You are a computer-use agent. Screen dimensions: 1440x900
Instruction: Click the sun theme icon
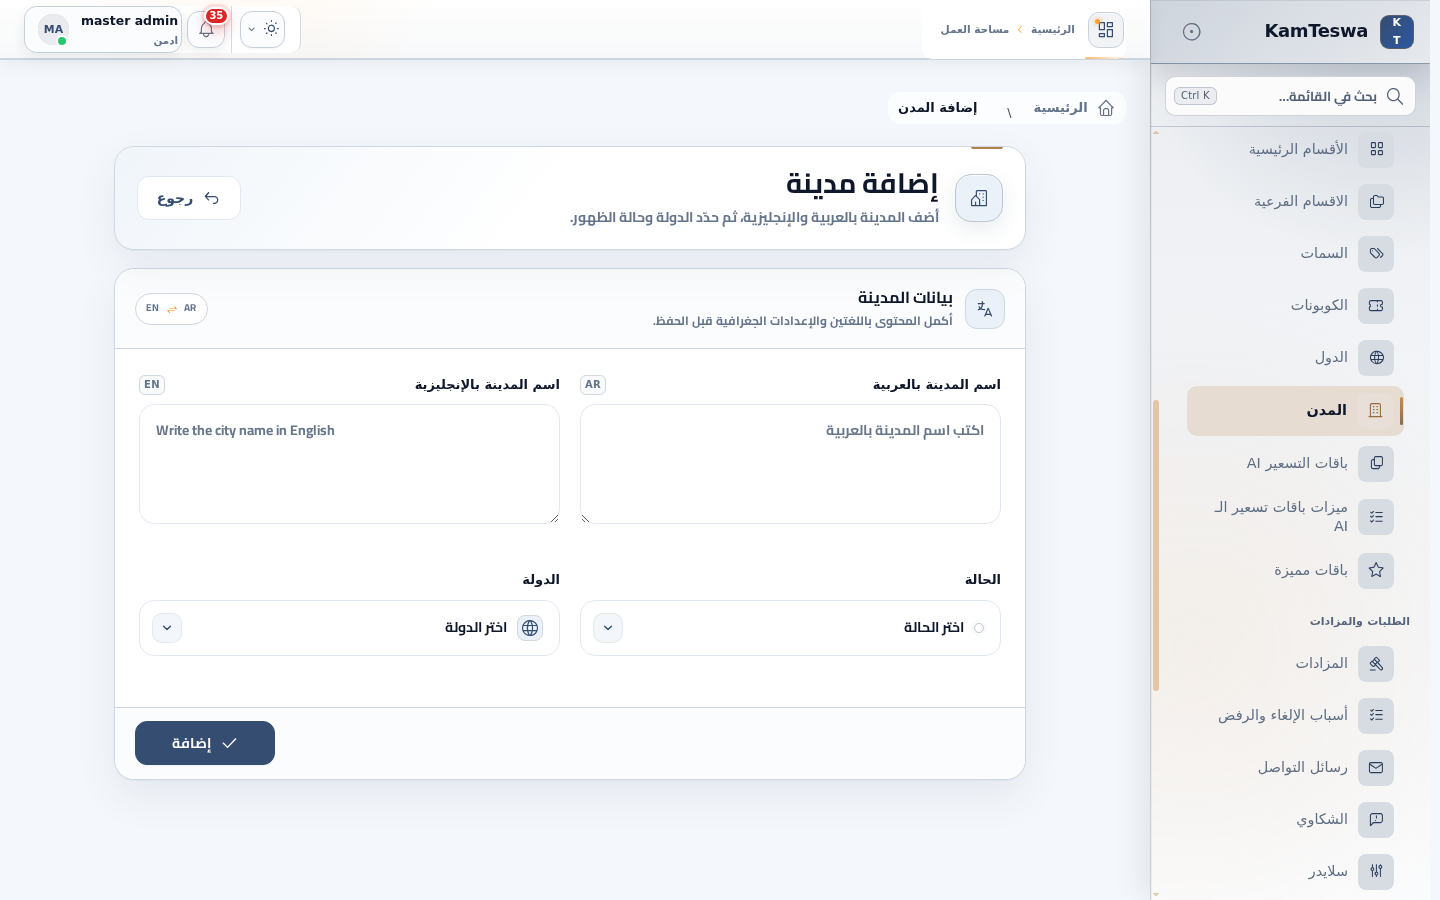coord(271,29)
